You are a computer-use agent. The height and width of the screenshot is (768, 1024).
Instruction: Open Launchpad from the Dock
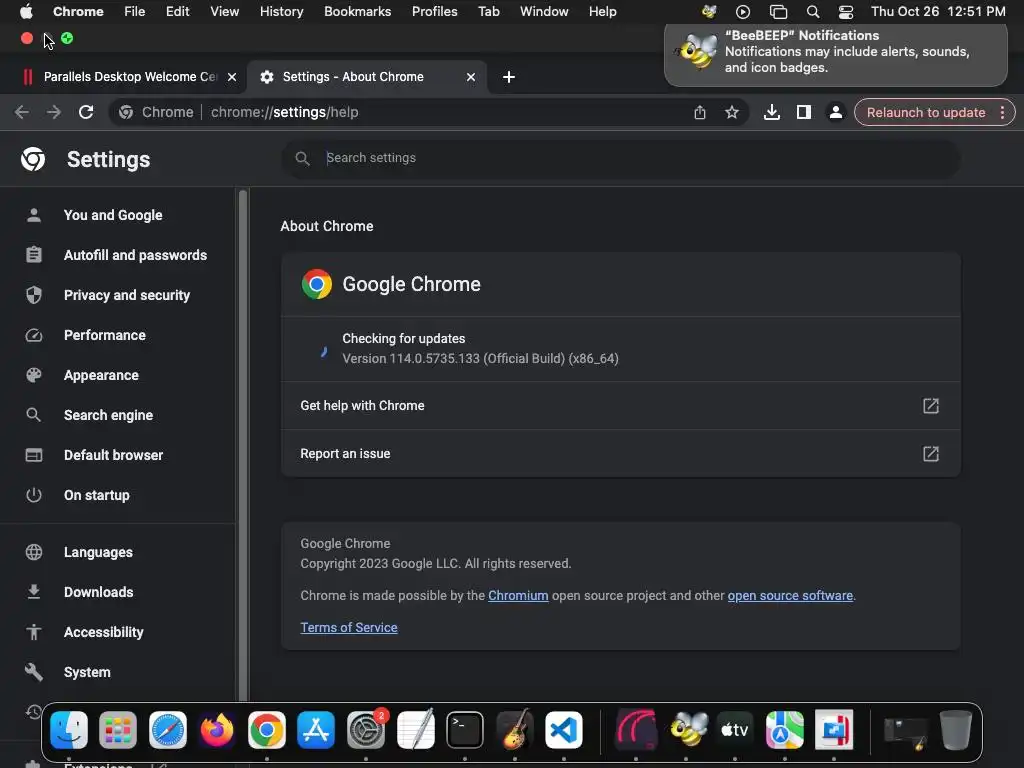coord(118,730)
